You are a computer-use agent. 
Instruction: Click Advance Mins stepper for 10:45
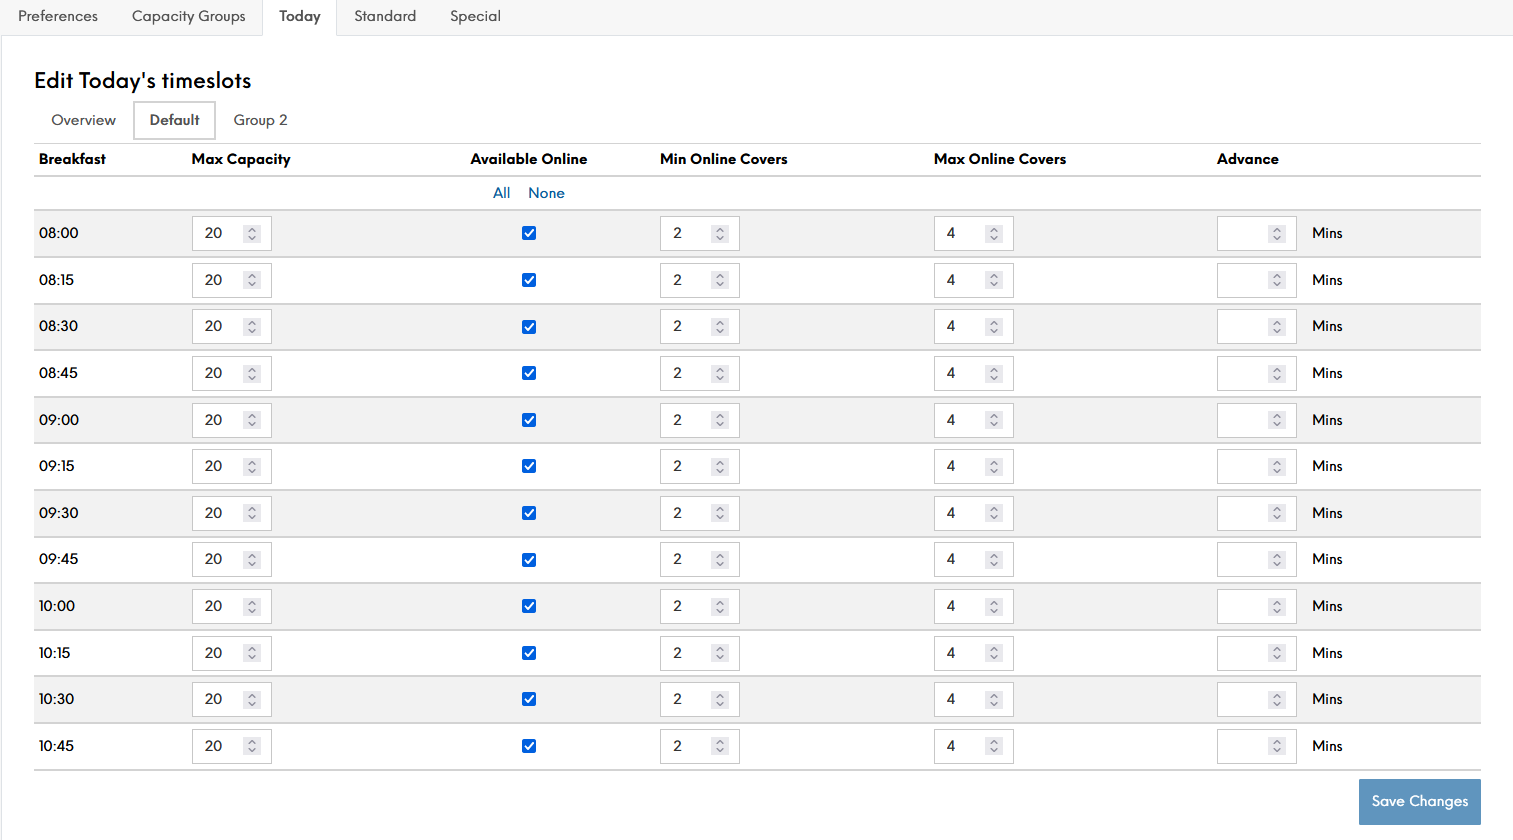[1277, 746]
